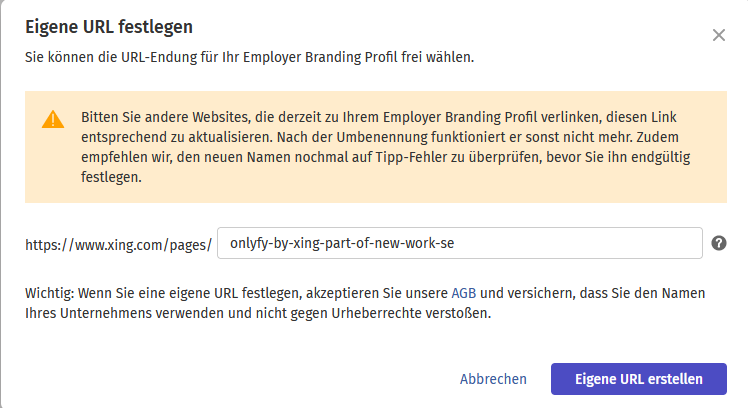This screenshot has height=408, width=748.
Task: Close the Eigene URL festlegen dialog
Action: 718,35
